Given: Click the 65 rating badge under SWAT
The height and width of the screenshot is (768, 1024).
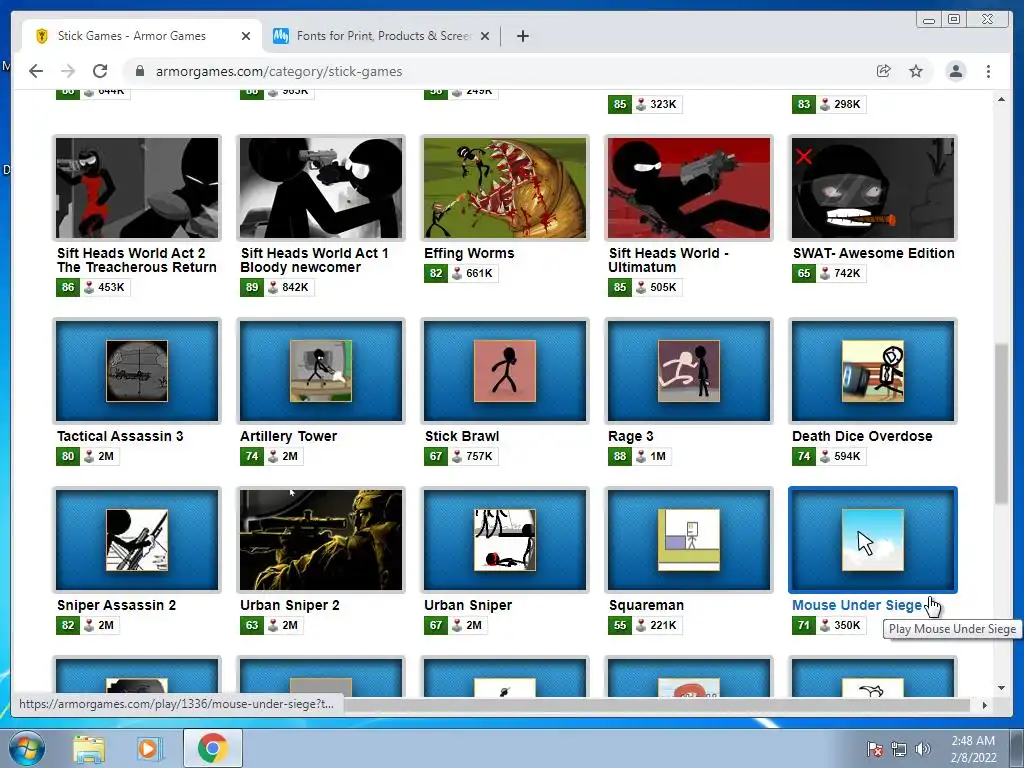Looking at the screenshot, I should pos(804,273).
